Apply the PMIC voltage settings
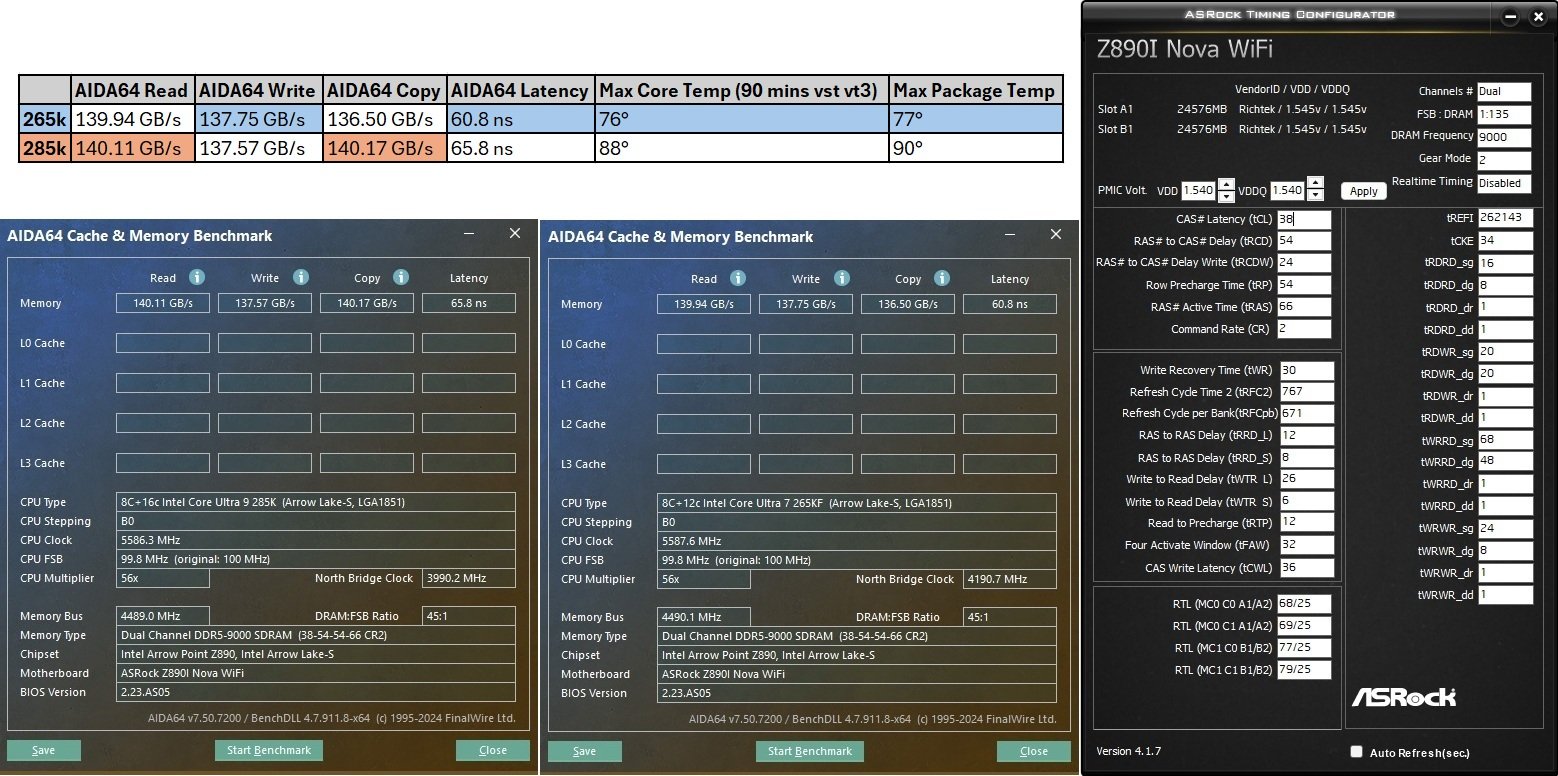Viewport: 1558px width, 776px height. coord(1363,190)
